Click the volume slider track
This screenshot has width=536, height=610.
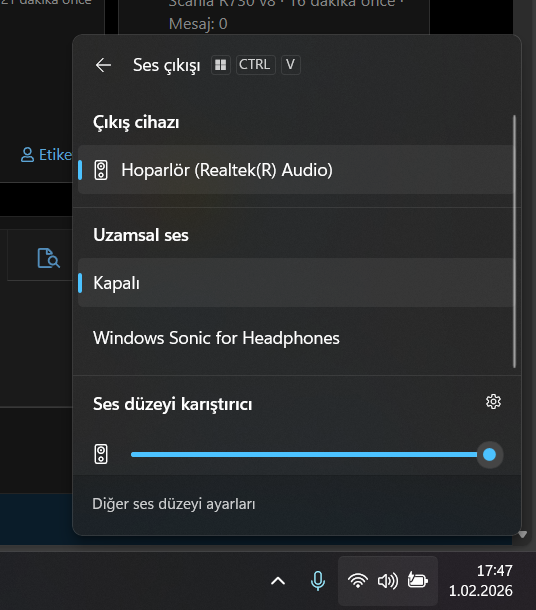pos(304,454)
